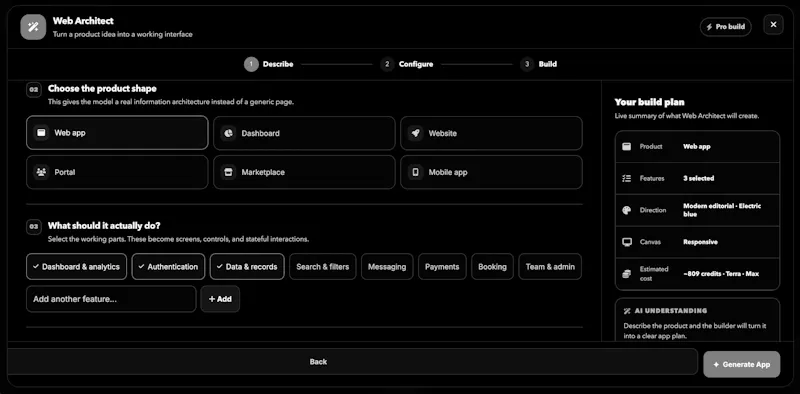Click the Back button
Viewport: 800px width, 394px height.
(x=352, y=361)
